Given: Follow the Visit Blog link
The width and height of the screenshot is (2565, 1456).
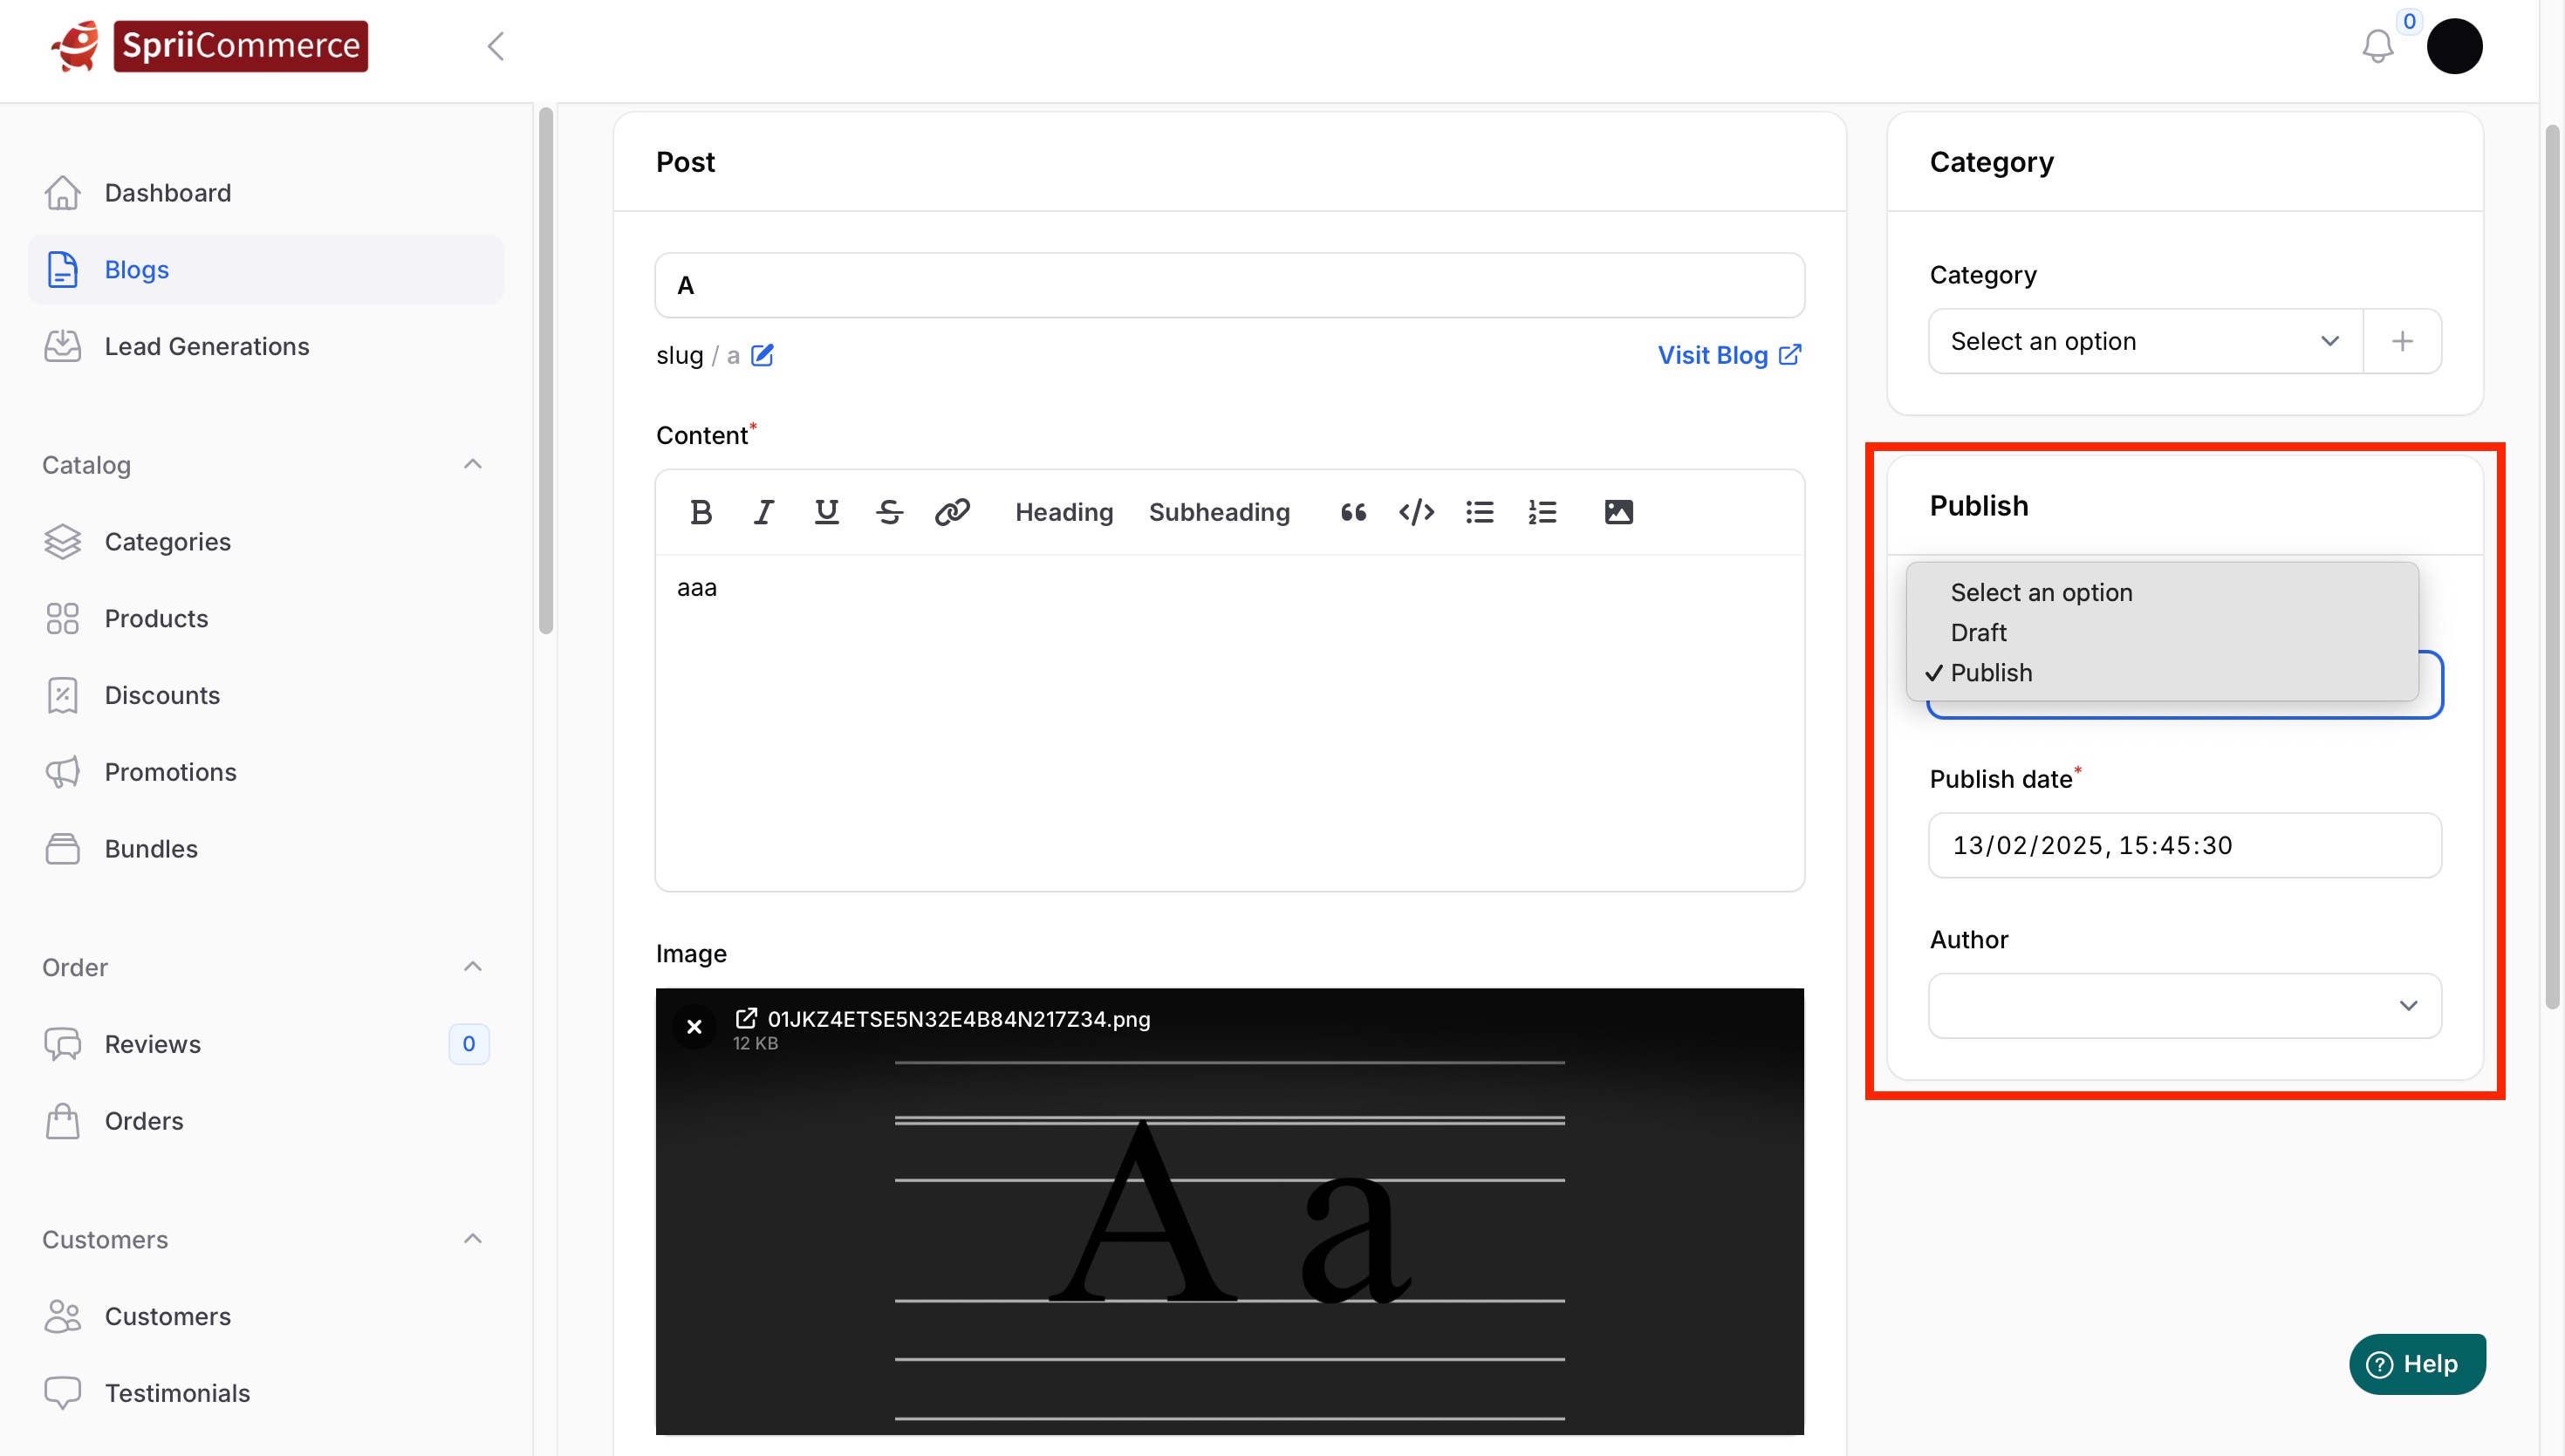Looking at the screenshot, I should coord(1729,355).
